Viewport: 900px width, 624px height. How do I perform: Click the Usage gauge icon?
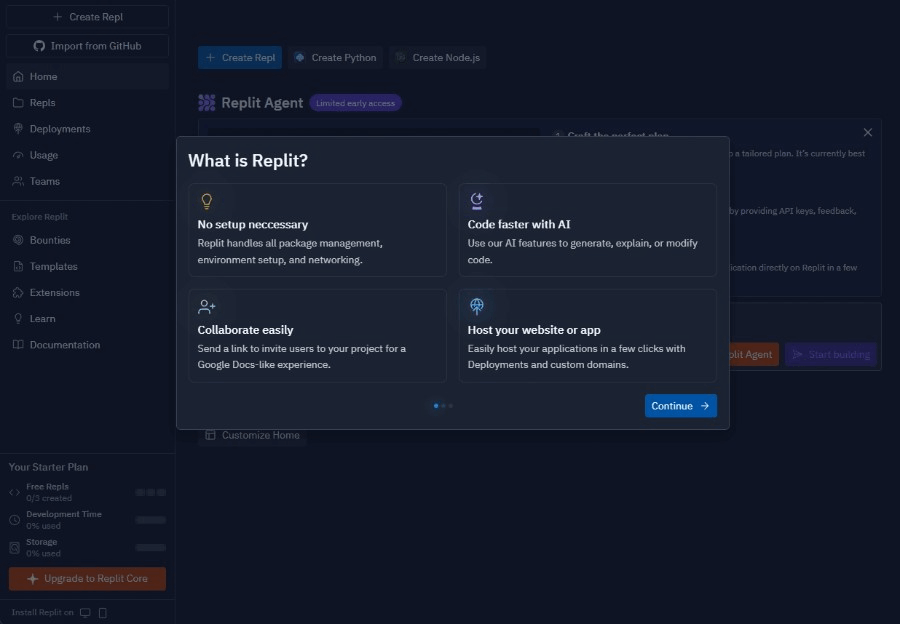(x=18, y=155)
